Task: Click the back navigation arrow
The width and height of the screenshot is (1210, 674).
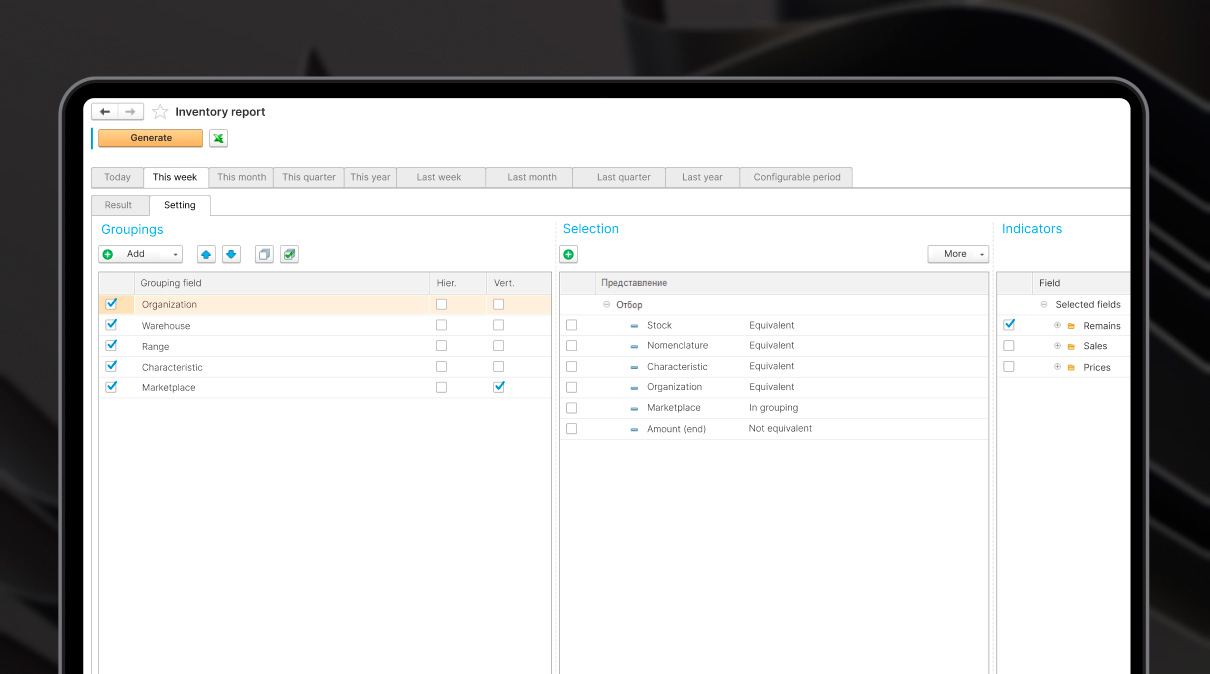Action: 105,112
